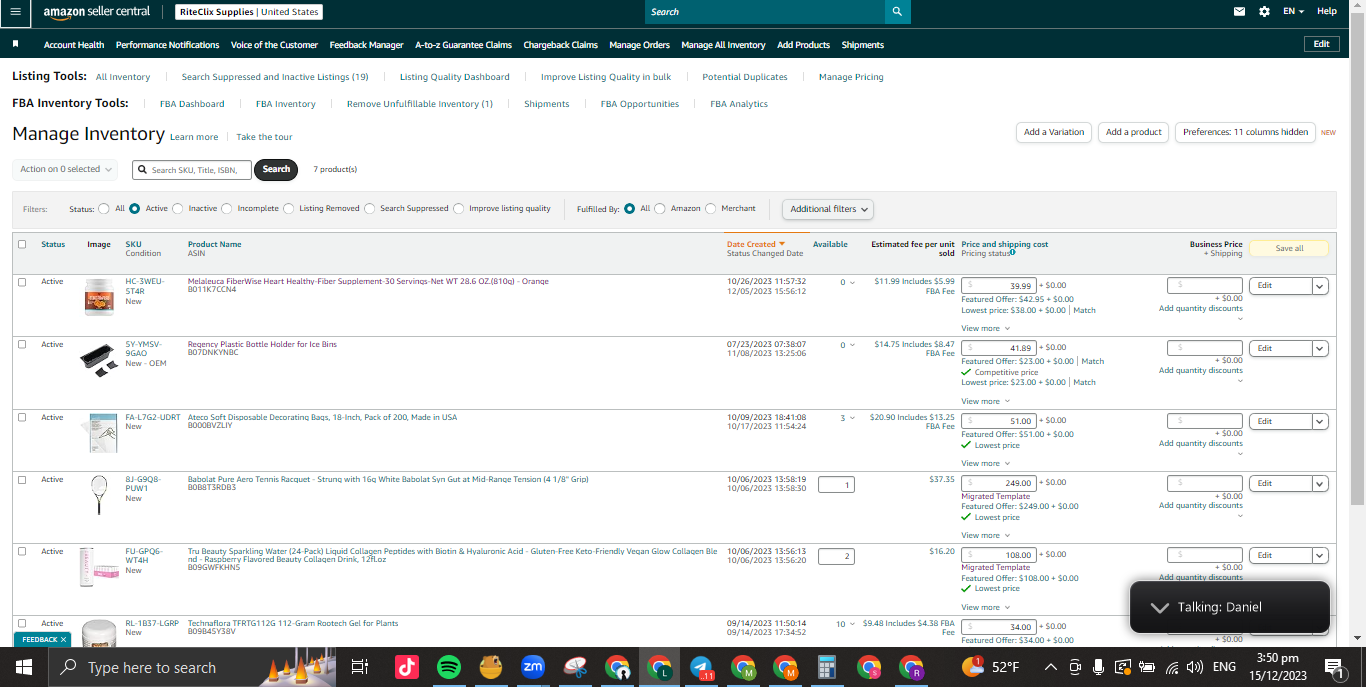1366x687 pixels.
Task: Open Preferences: 11 columns hidden
Action: click(1245, 132)
